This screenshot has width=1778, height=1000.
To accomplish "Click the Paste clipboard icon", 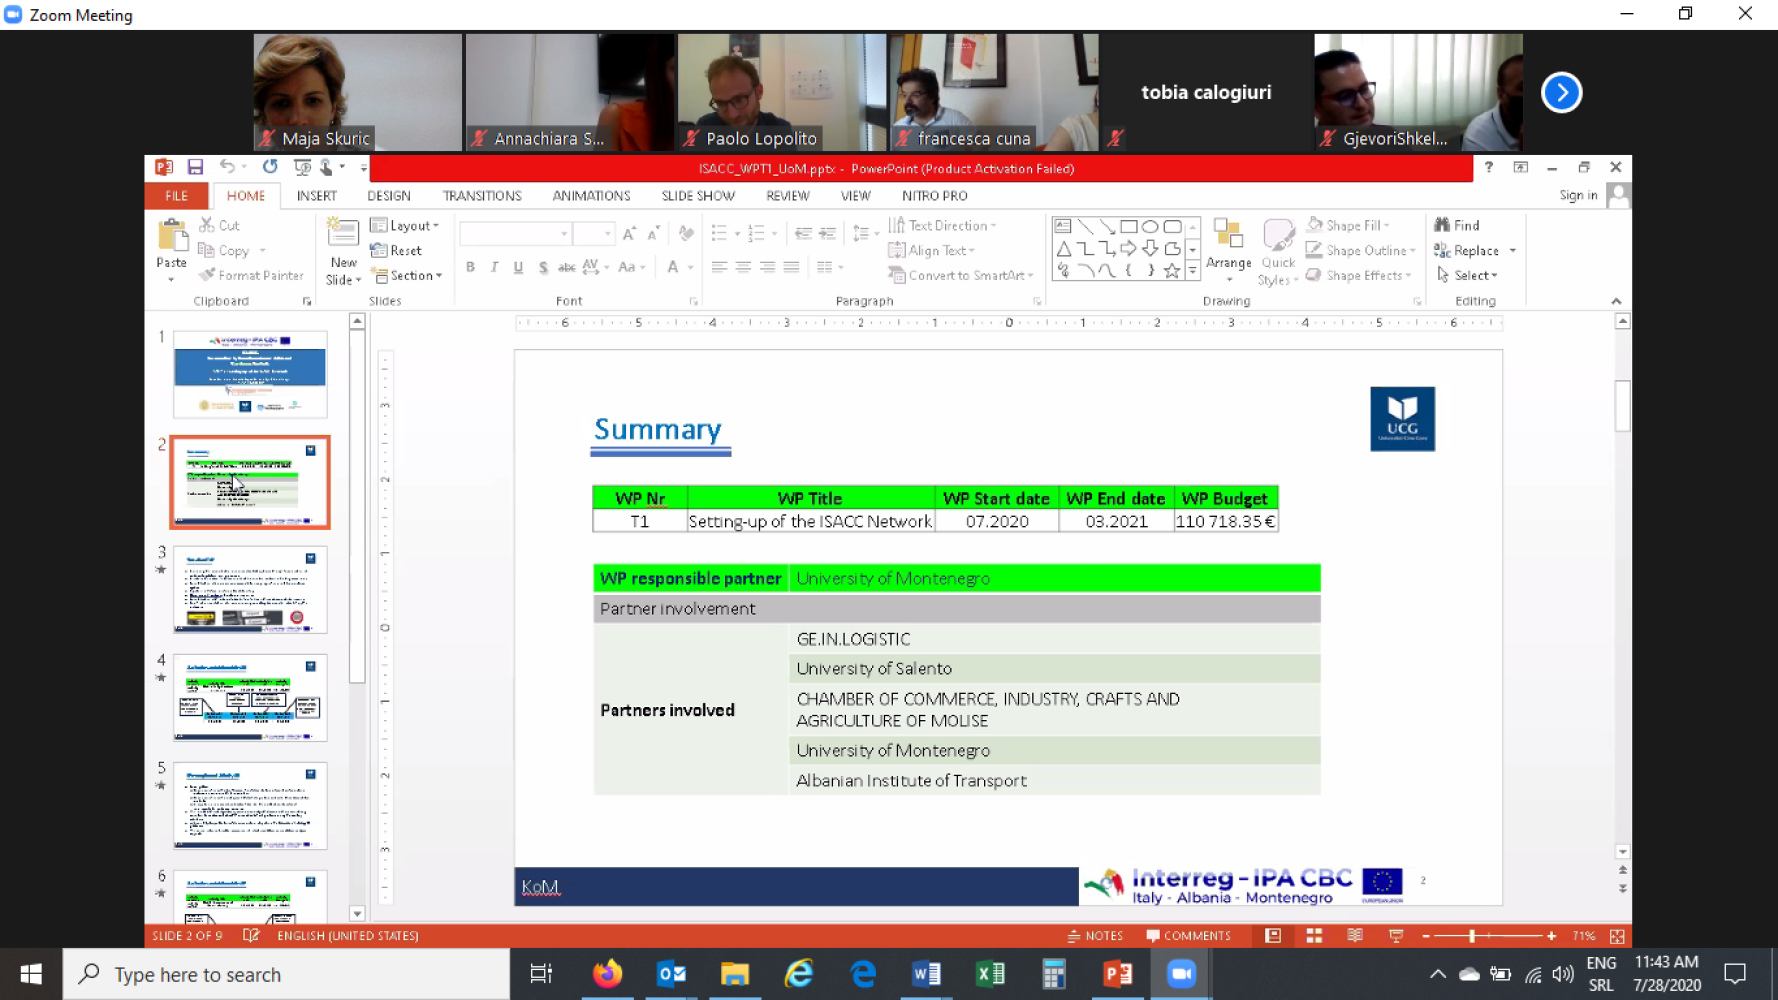I will (x=172, y=236).
